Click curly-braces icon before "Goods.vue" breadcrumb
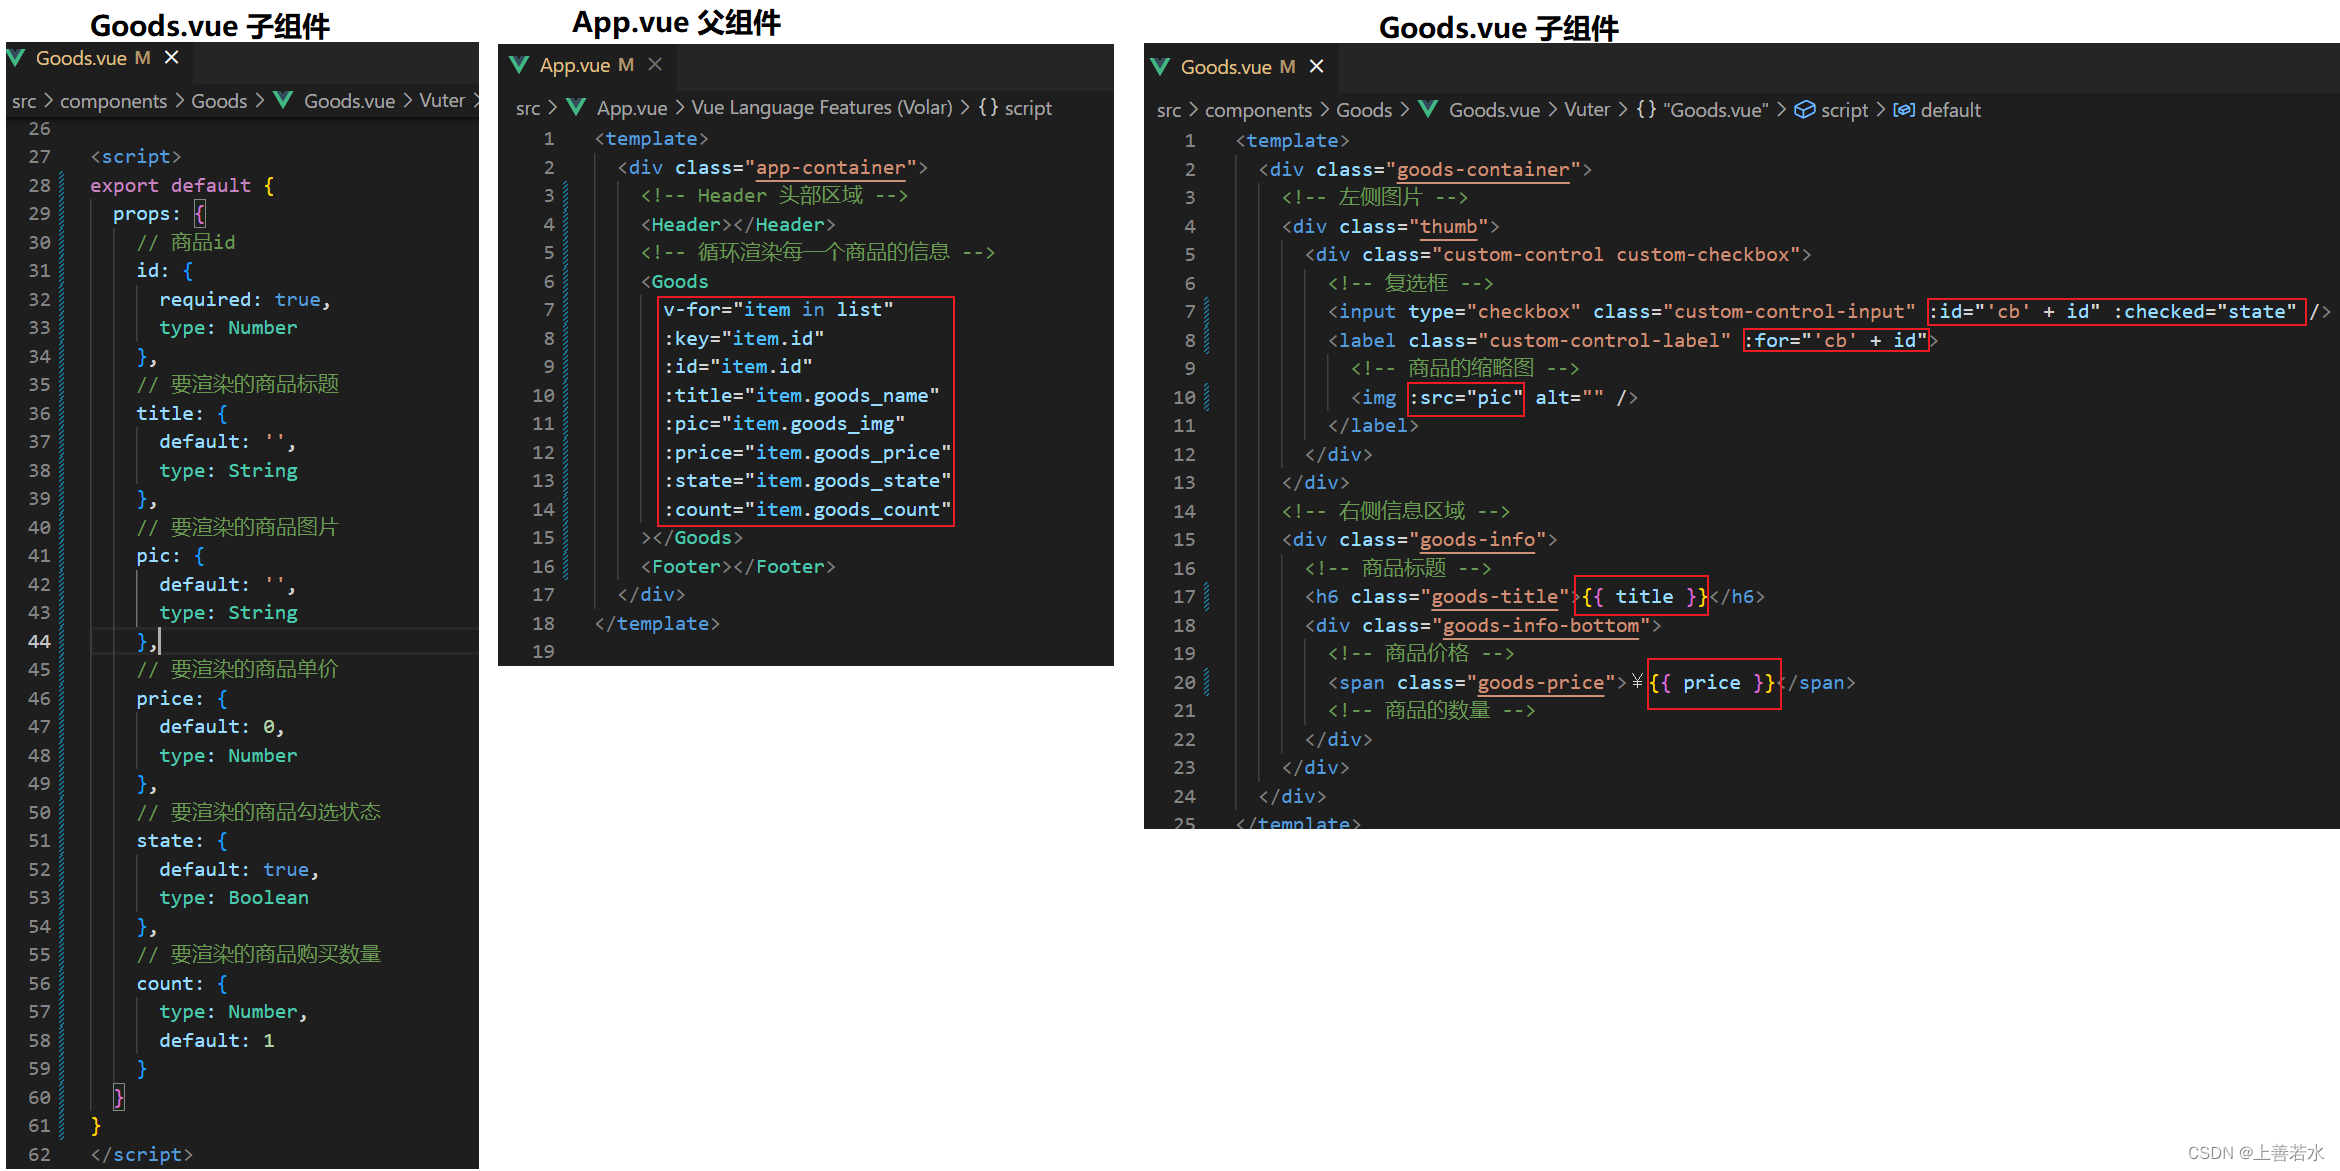The image size is (2340, 1171). [x=1646, y=110]
